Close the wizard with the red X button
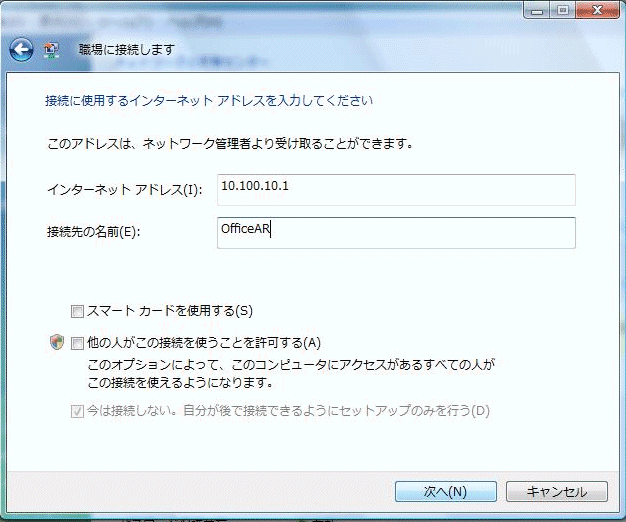 click(597, 10)
